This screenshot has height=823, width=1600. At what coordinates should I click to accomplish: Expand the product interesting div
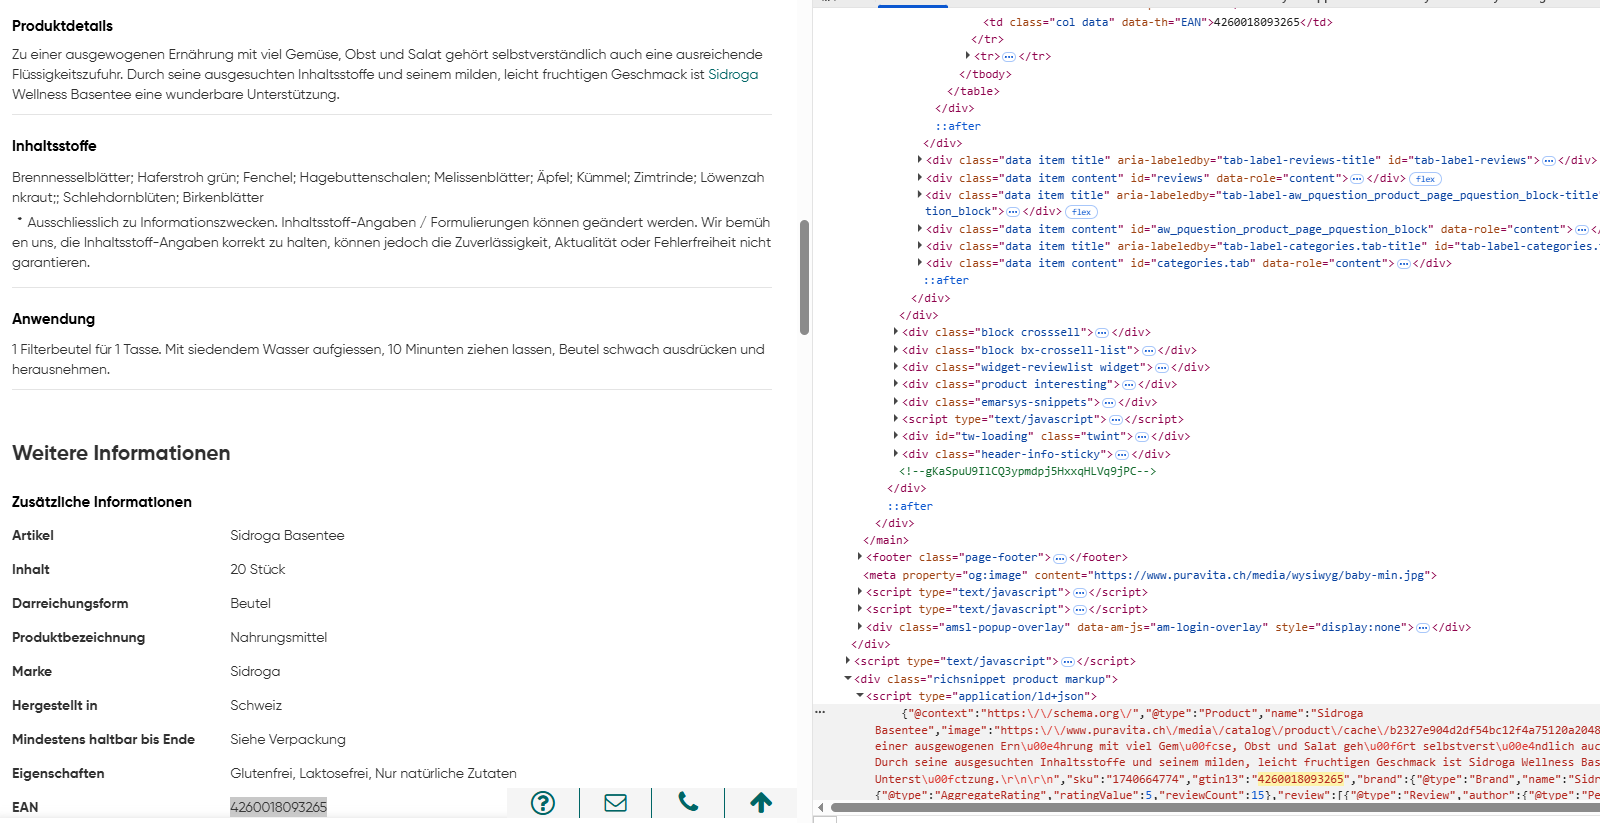pos(896,384)
